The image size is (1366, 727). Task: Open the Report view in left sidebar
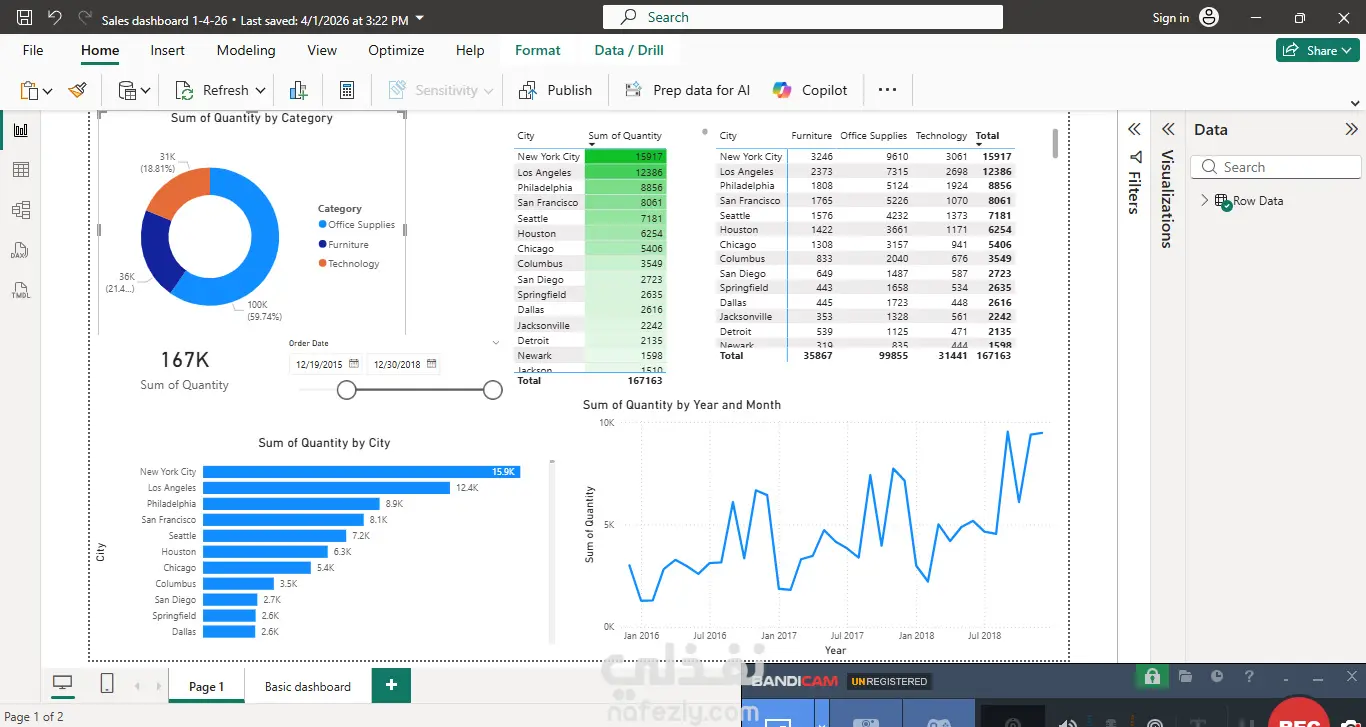point(20,130)
